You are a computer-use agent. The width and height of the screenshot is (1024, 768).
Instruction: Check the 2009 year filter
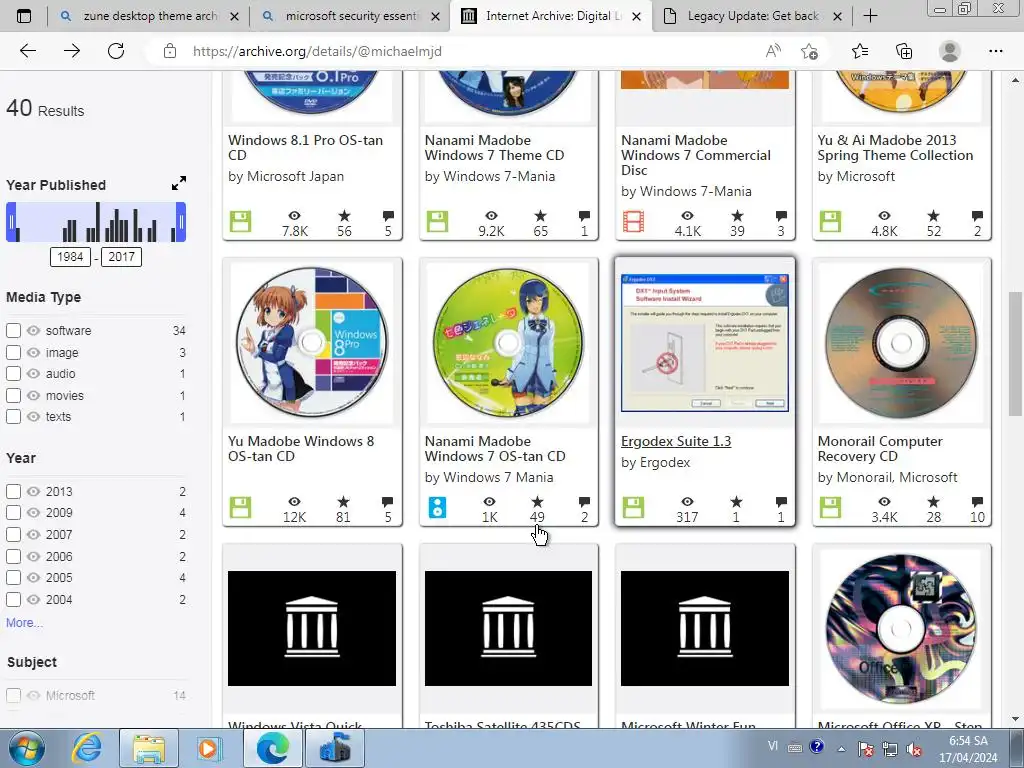14,513
